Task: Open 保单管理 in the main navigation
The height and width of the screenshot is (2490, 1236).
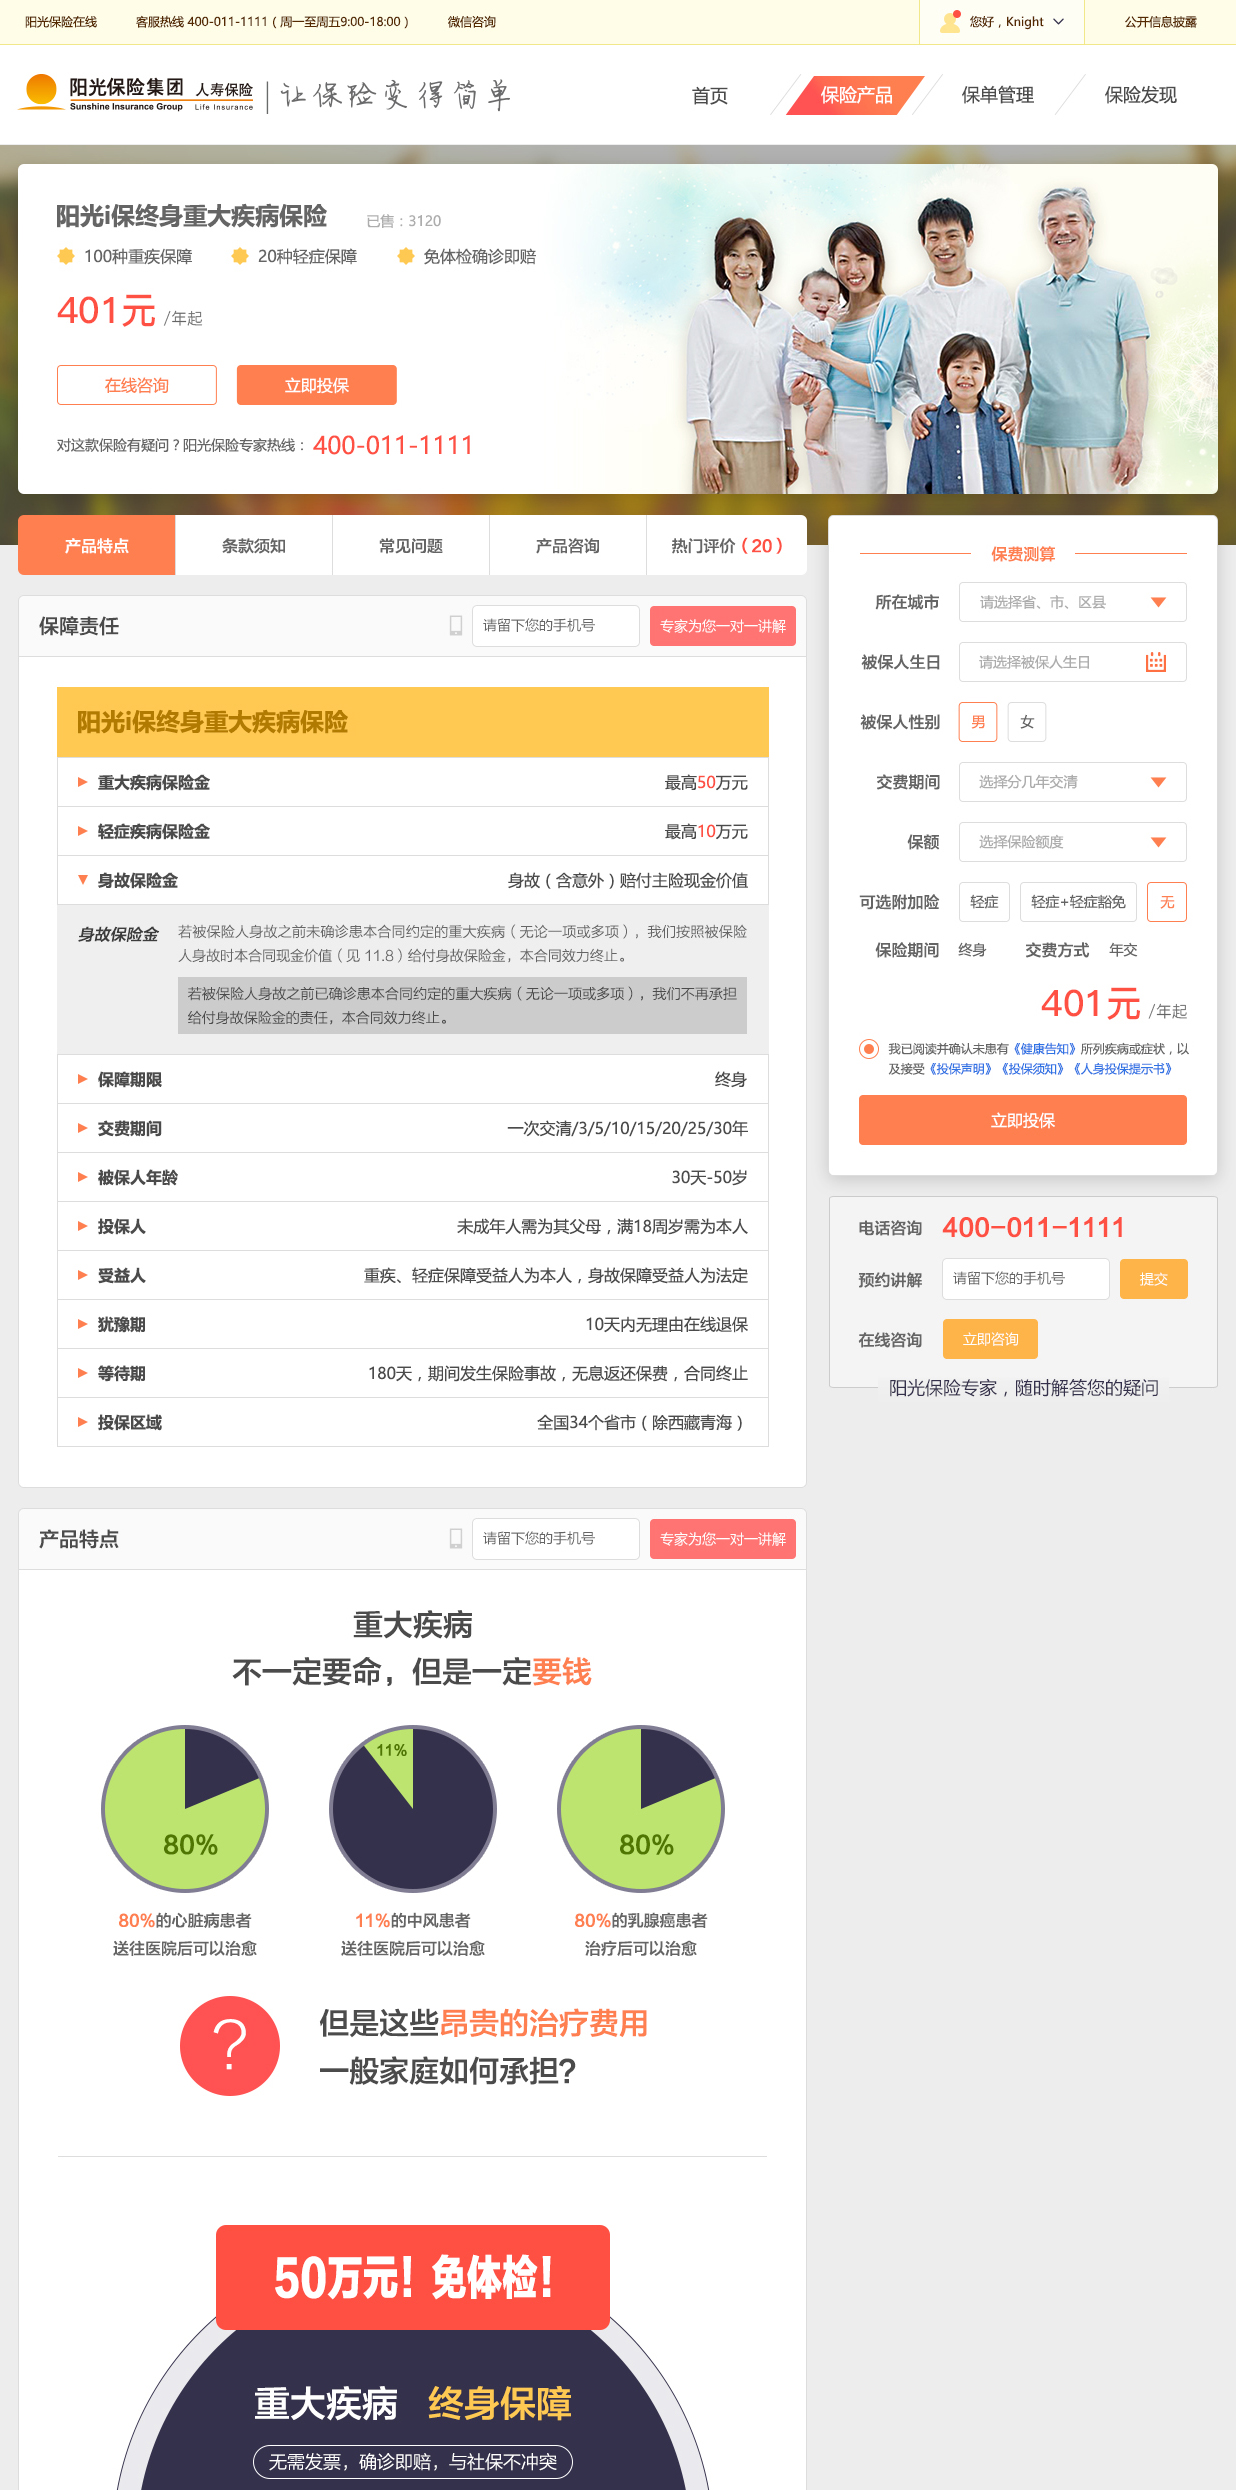Action: point(997,95)
